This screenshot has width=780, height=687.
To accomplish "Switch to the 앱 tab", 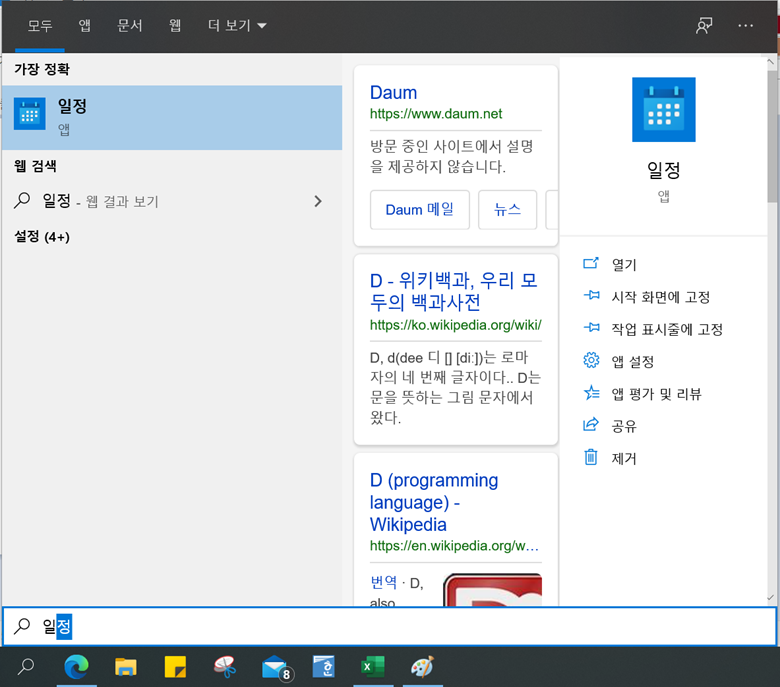I will tap(85, 26).
